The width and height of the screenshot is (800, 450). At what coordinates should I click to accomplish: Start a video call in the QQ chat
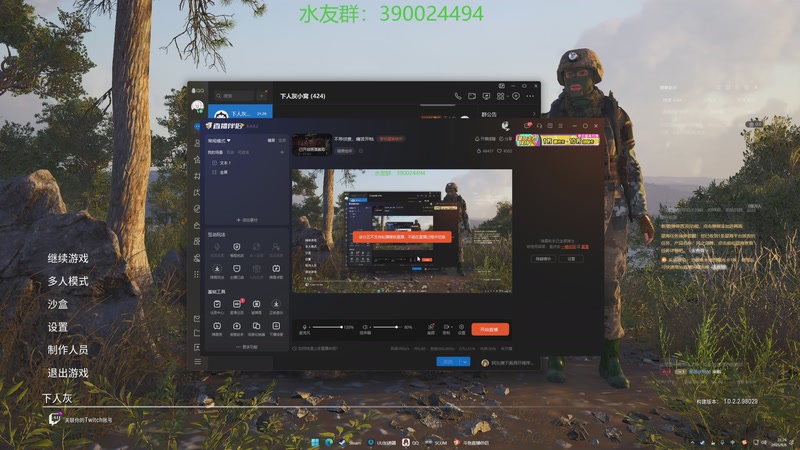click(x=472, y=96)
